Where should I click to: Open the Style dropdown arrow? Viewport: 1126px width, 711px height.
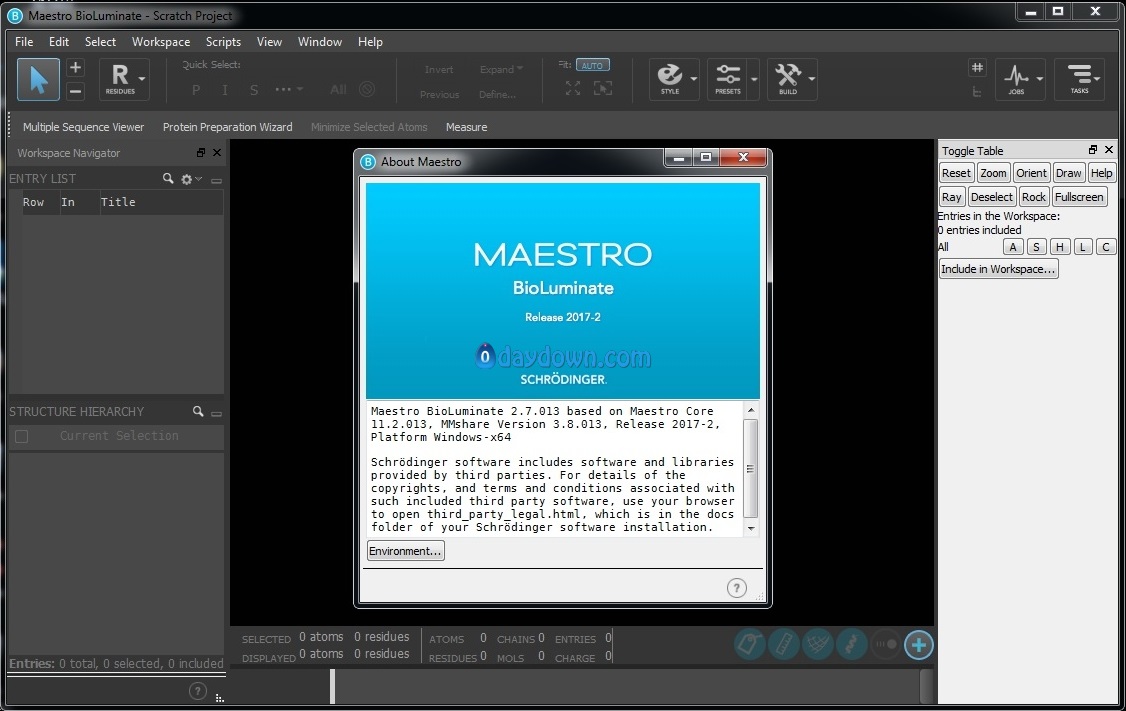click(694, 79)
